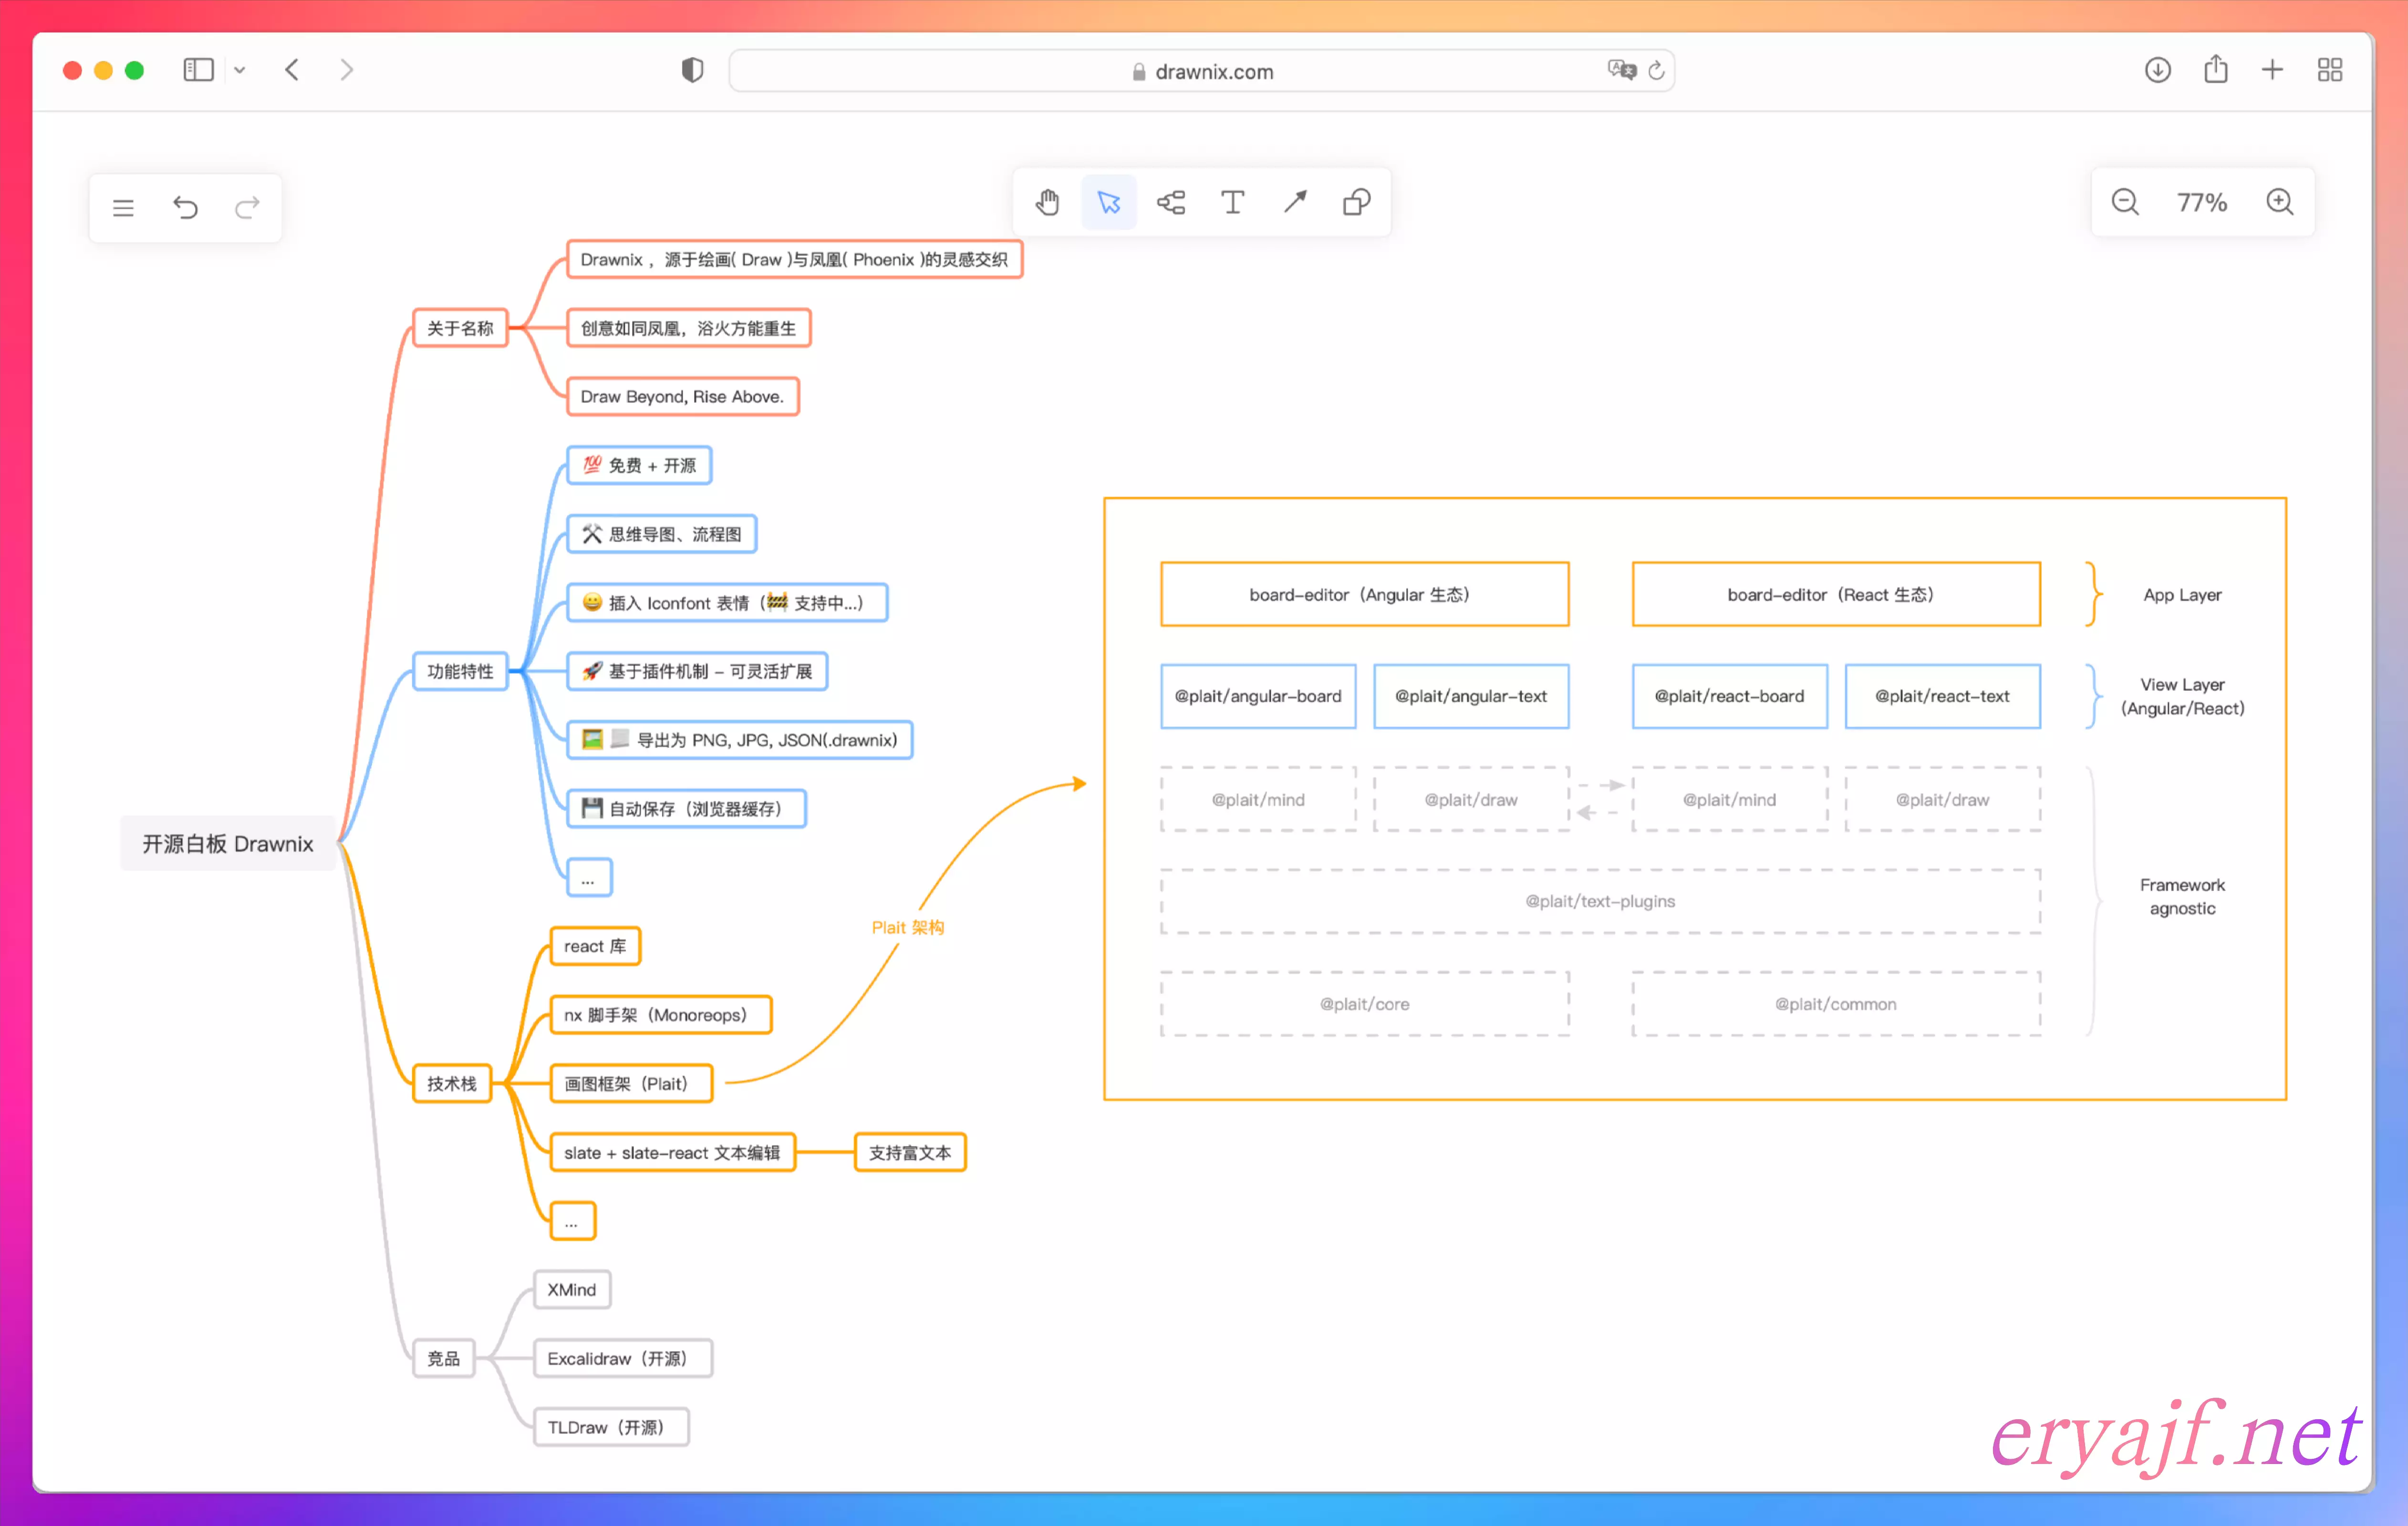Toggle the Safari sidebar

(x=198, y=70)
